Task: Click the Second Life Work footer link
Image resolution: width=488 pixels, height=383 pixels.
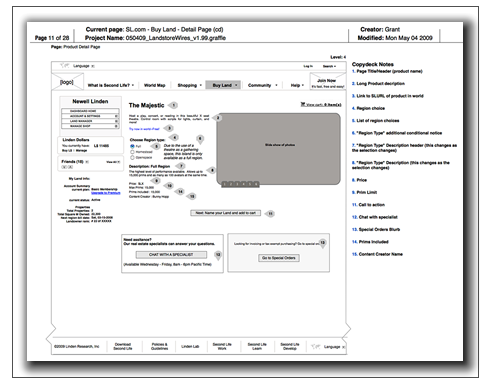Action: pos(222,346)
